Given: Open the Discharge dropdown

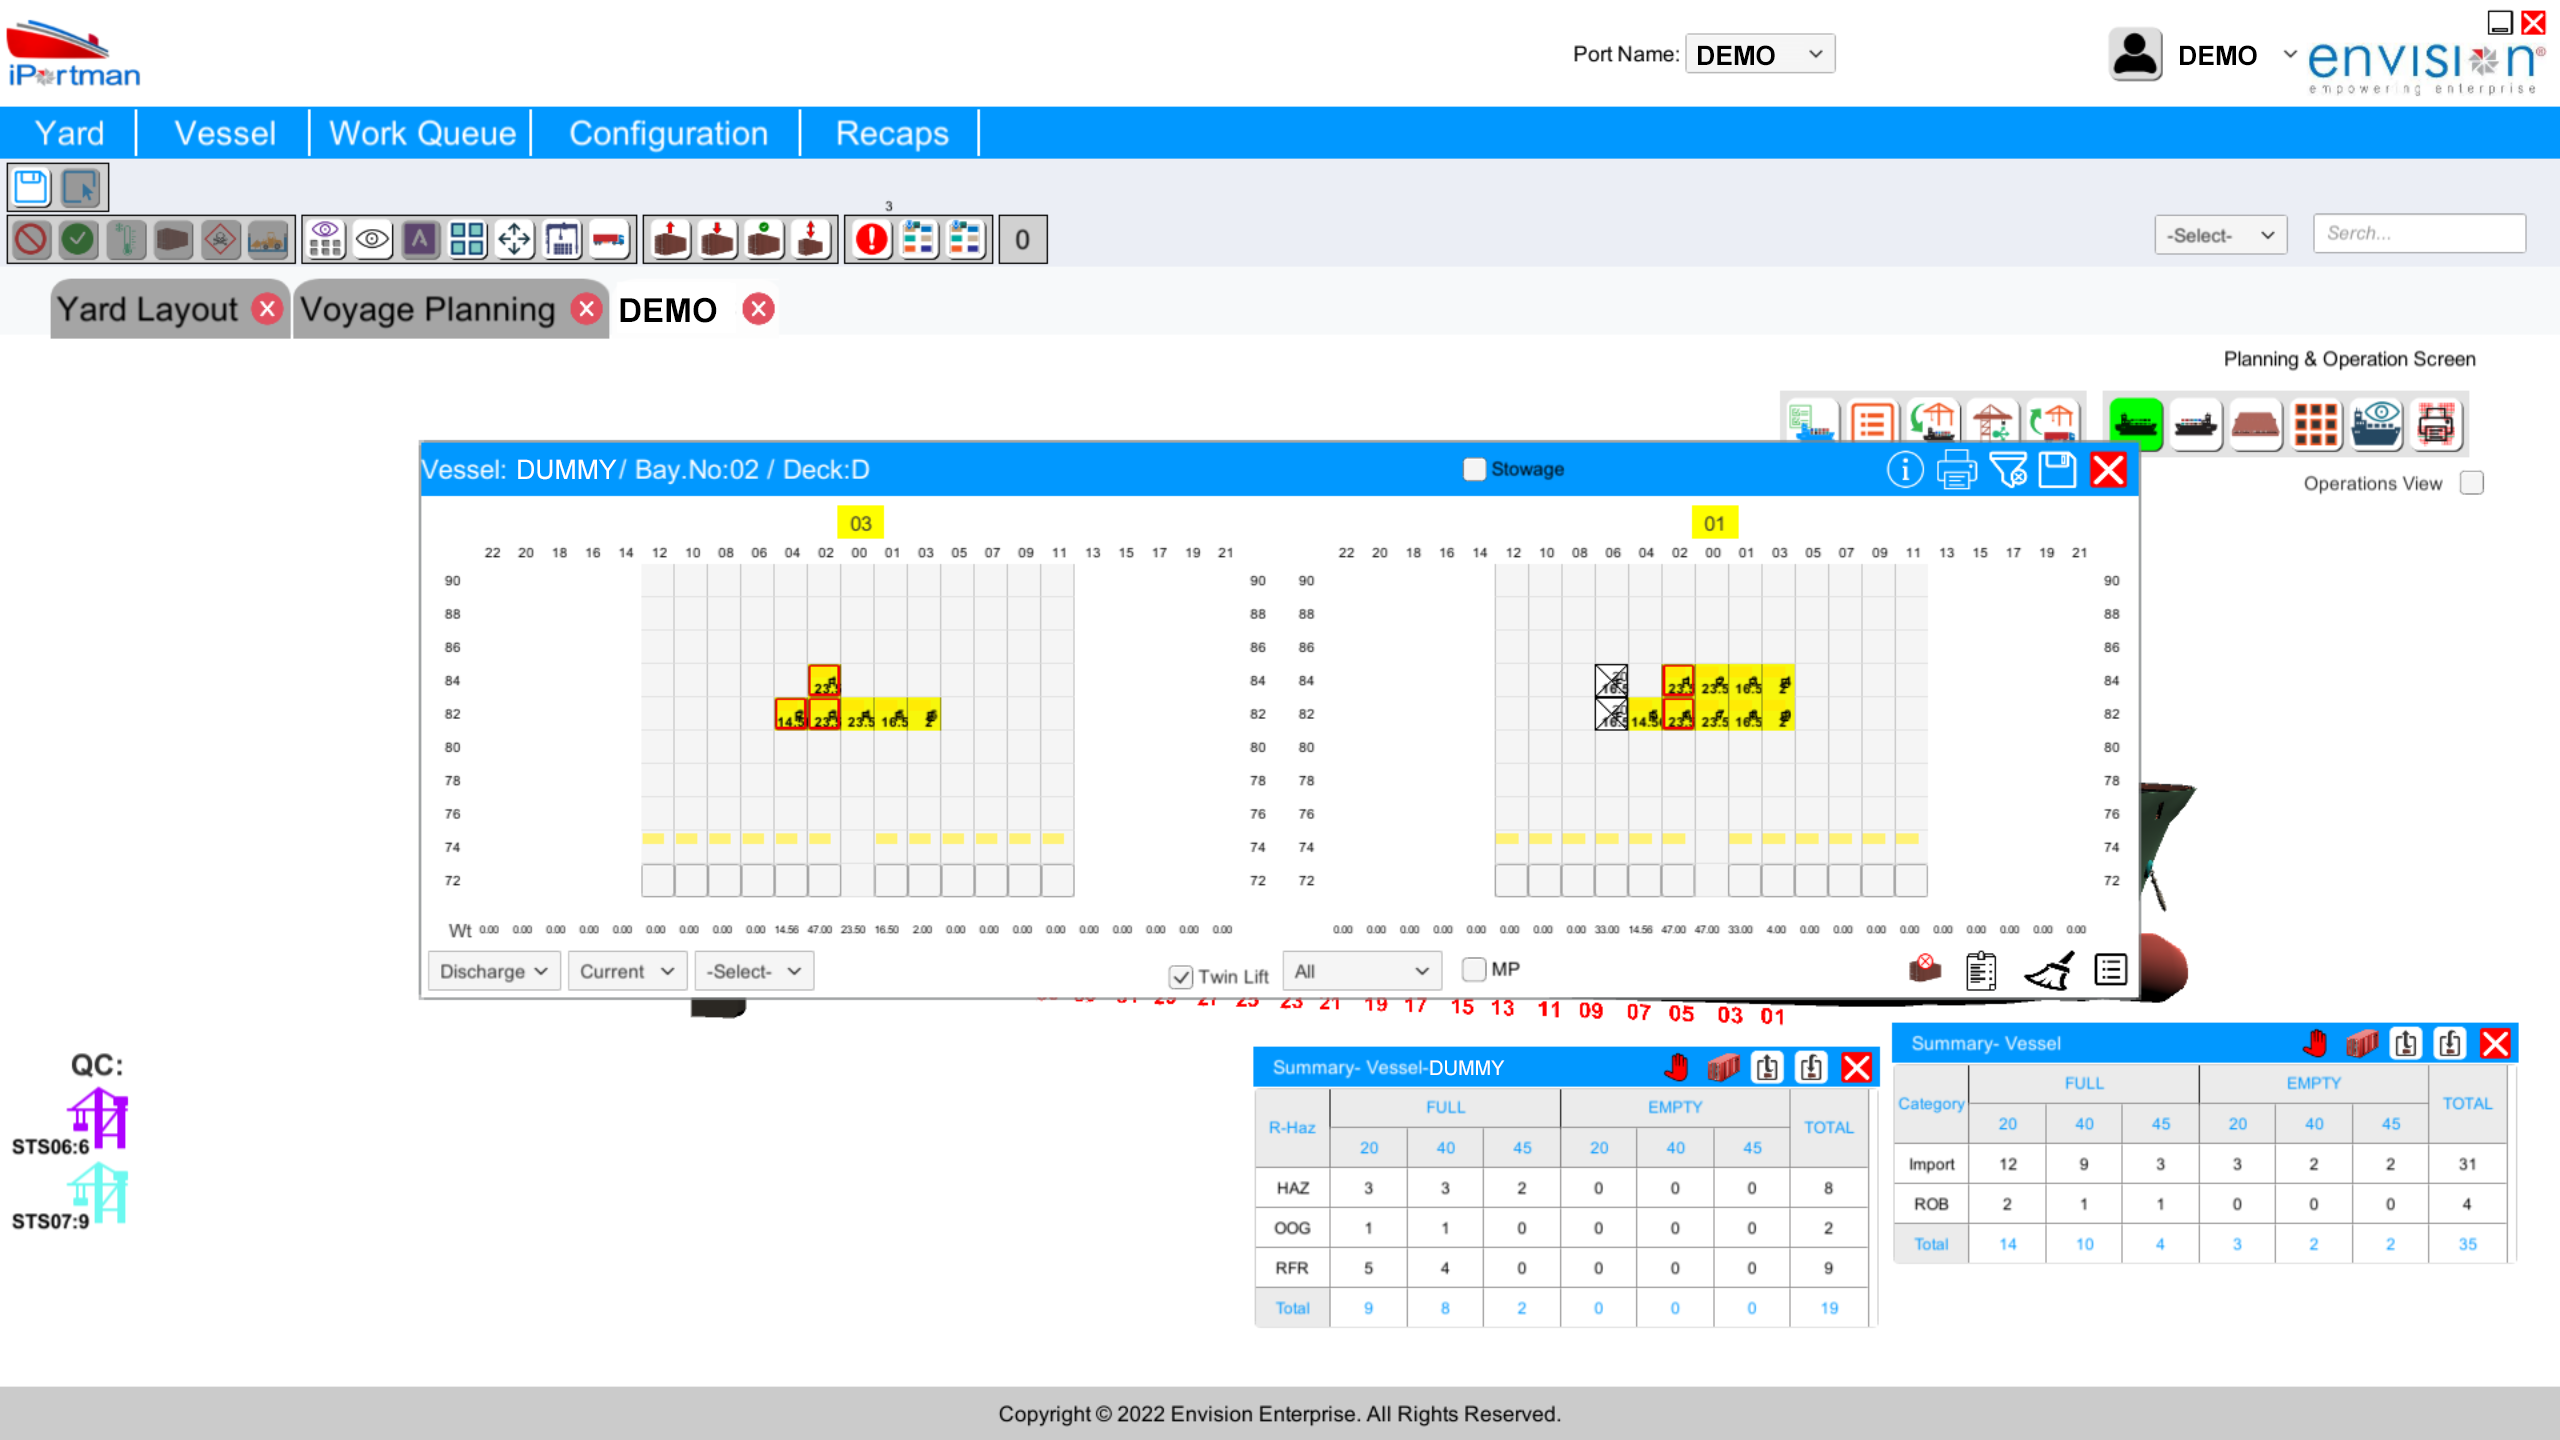Looking at the screenshot, I should [x=493, y=971].
